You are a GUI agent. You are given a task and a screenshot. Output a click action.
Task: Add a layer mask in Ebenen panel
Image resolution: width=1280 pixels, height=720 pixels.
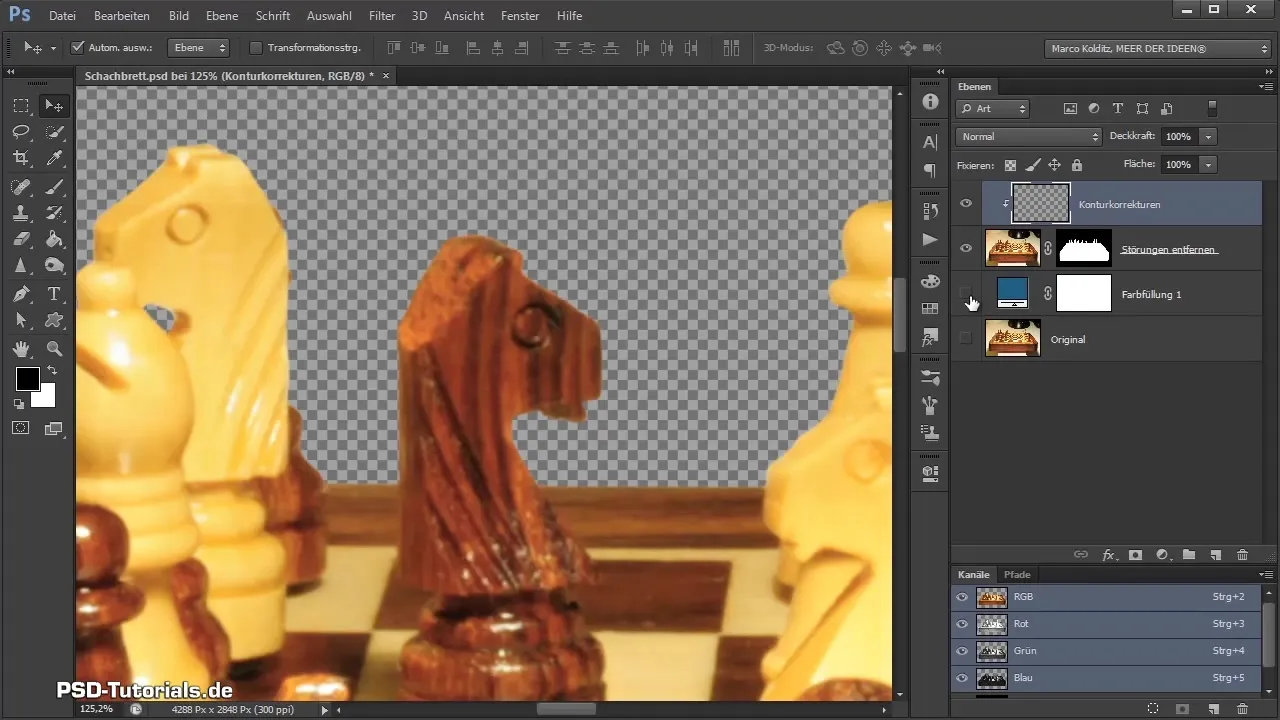click(1135, 554)
